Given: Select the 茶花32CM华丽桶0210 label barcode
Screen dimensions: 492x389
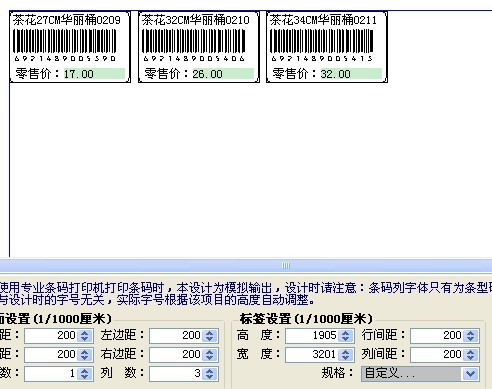Looking at the screenshot, I should tap(194, 41).
